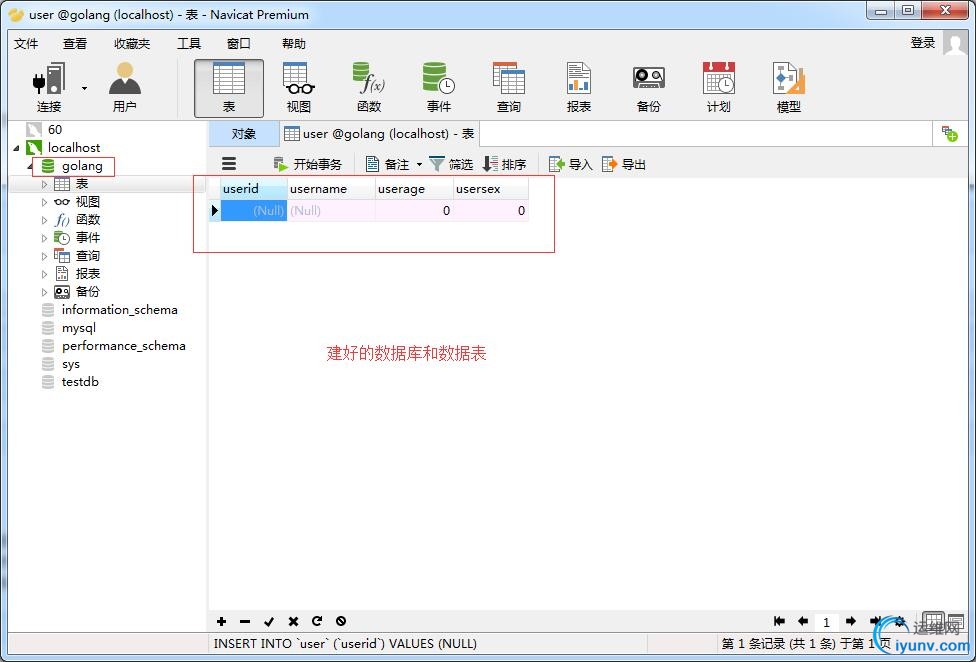Open the hamburger menu in table toolbar
Viewport: 976px width, 662px height.
(229, 164)
